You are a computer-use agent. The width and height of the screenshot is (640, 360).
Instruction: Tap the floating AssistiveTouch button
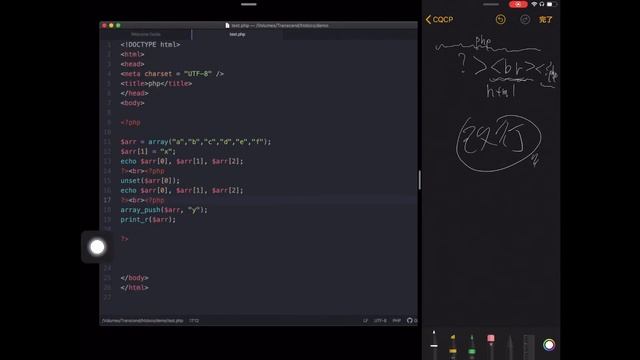point(97,247)
